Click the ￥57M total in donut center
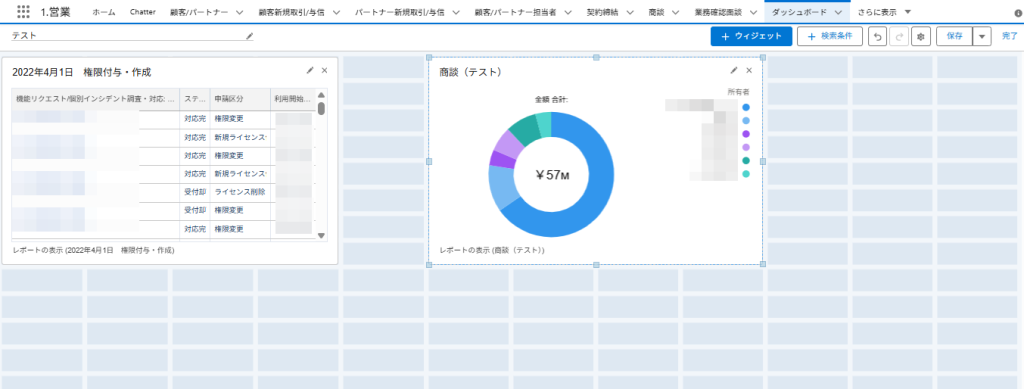 [x=552, y=175]
